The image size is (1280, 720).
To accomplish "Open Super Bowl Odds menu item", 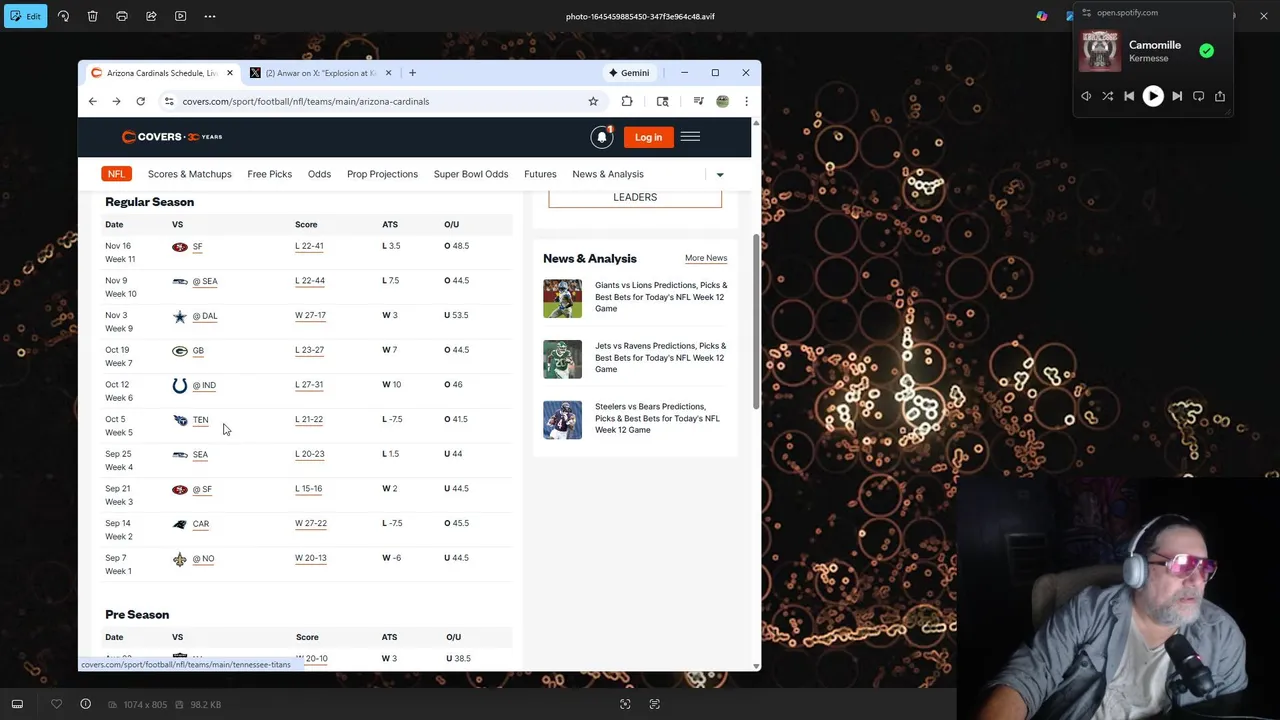I will tap(471, 174).
